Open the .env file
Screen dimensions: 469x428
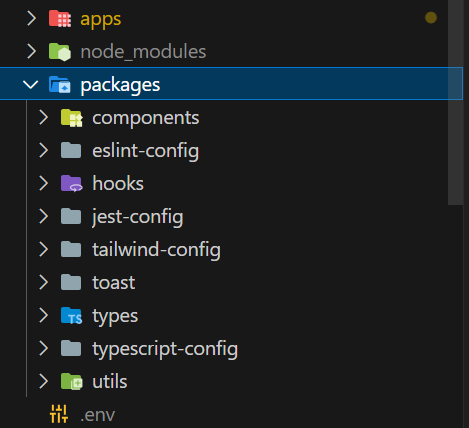(x=231, y=414)
